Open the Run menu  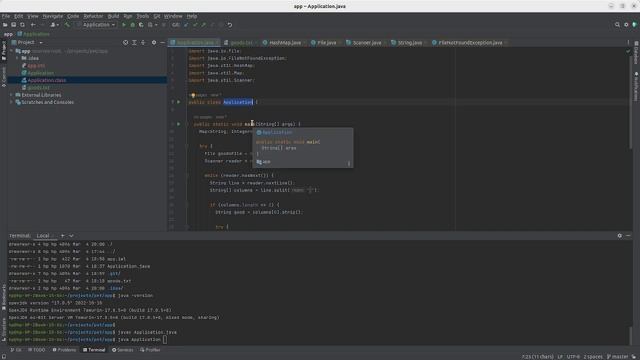128,16
